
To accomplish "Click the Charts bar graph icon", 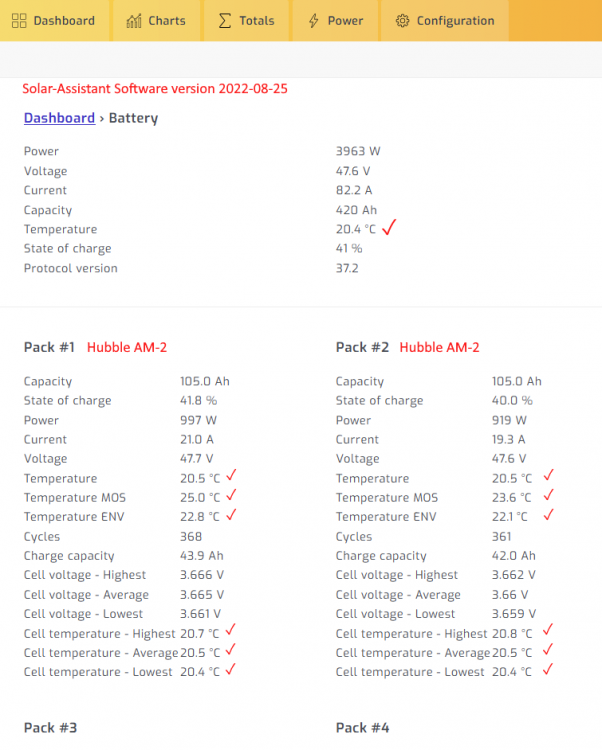I will 134,21.
